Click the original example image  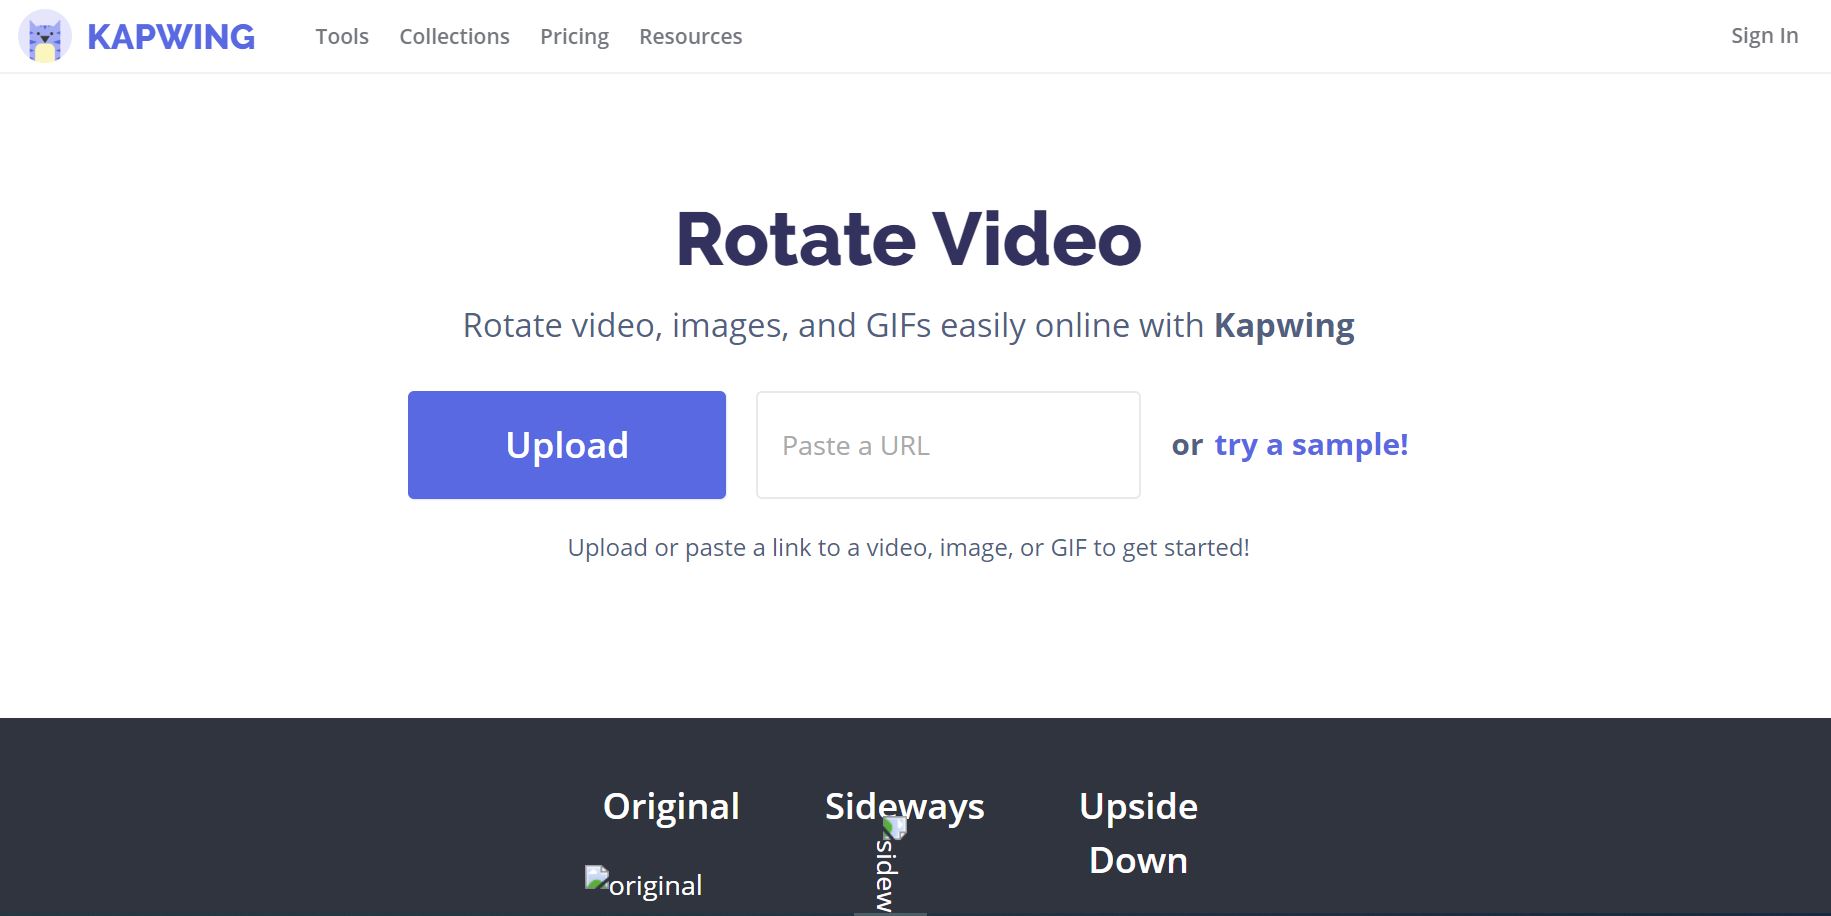click(644, 884)
